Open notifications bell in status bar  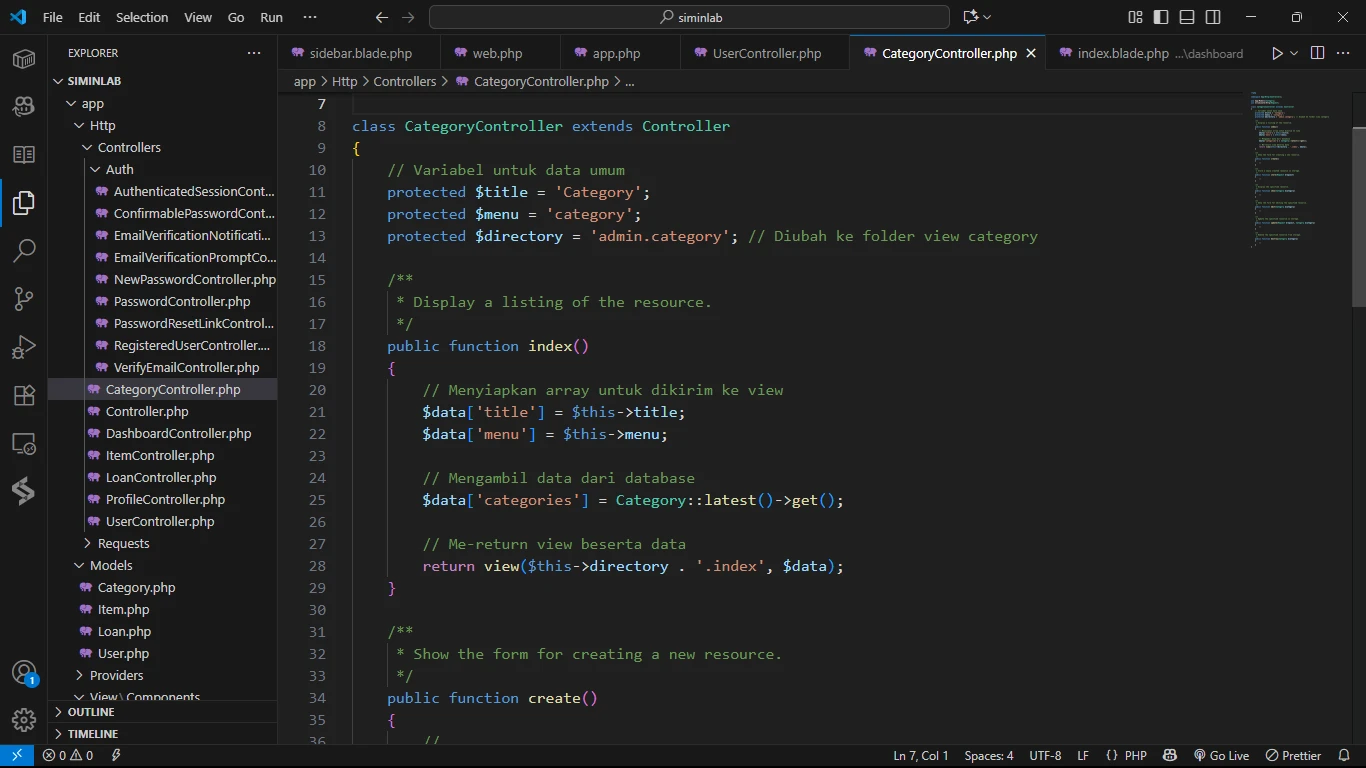pos(1346,756)
